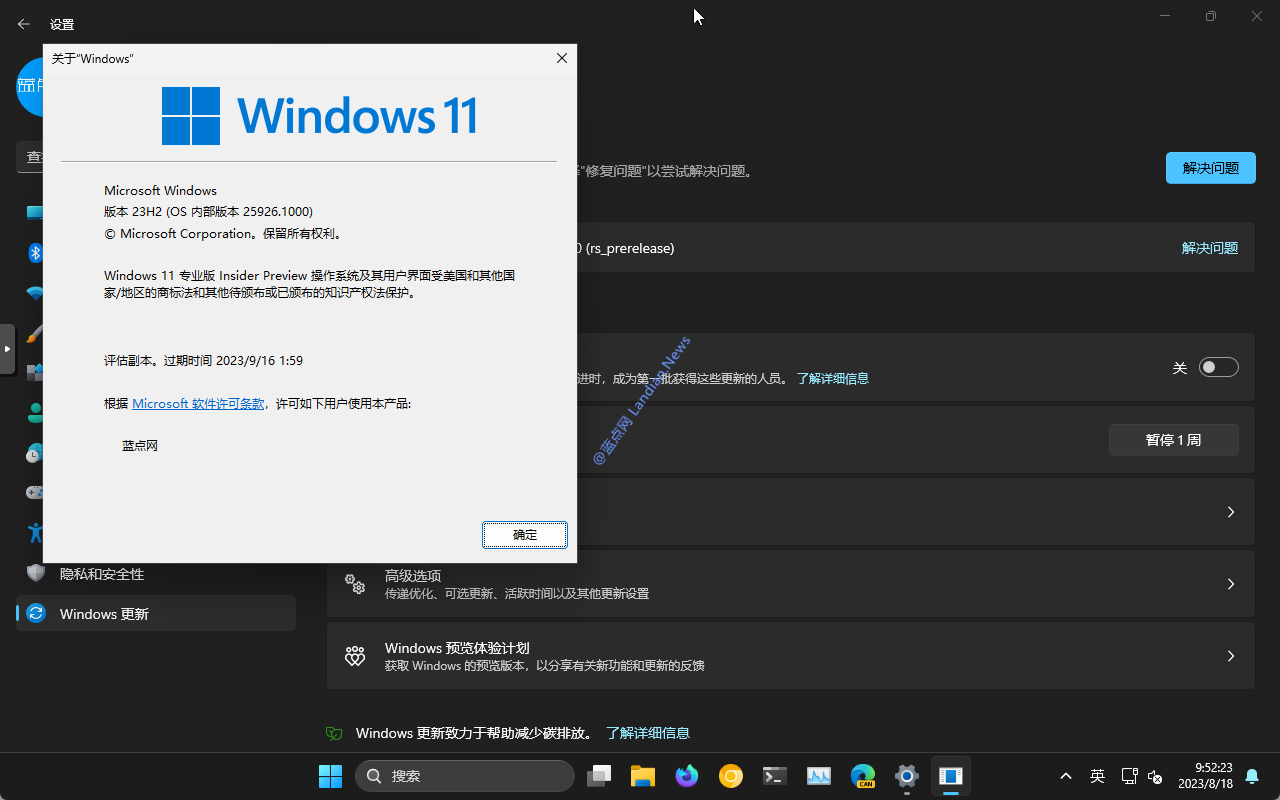
Task: Switch to Settings gear in taskbar
Action: pos(907,776)
